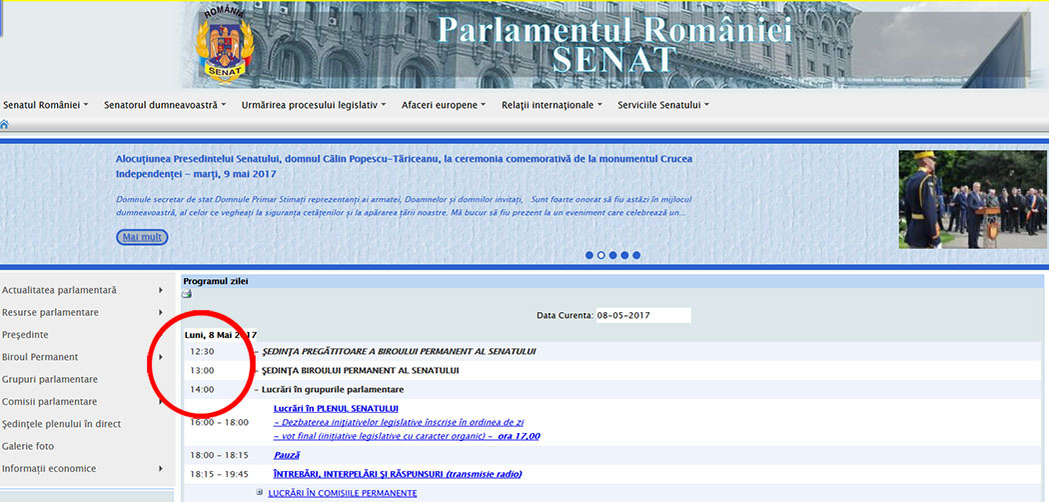
Task: Open ÎNTREBĂRI, INTERPELĂRI ȘI RĂSPUNSURI link
Action: (397, 475)
